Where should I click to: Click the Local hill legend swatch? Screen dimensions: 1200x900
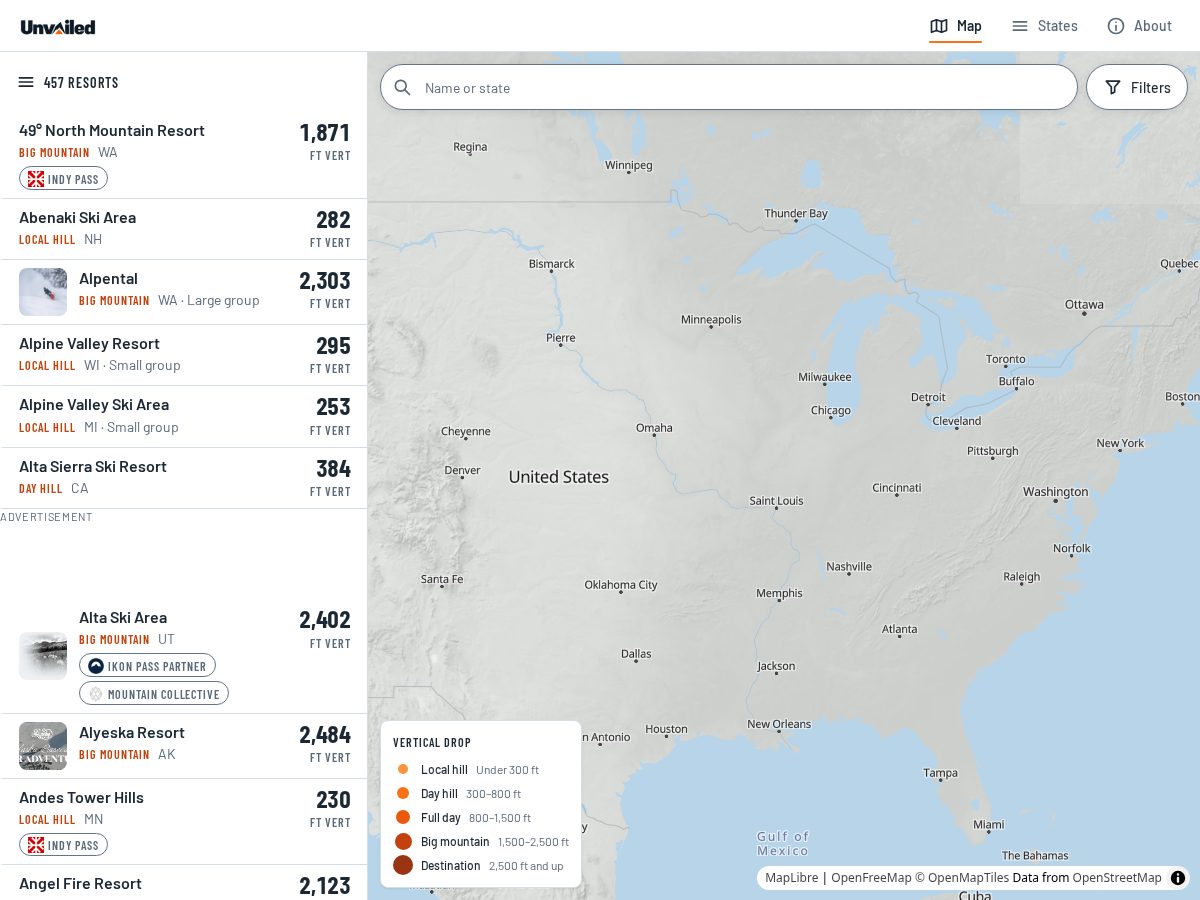coord(403,769)
